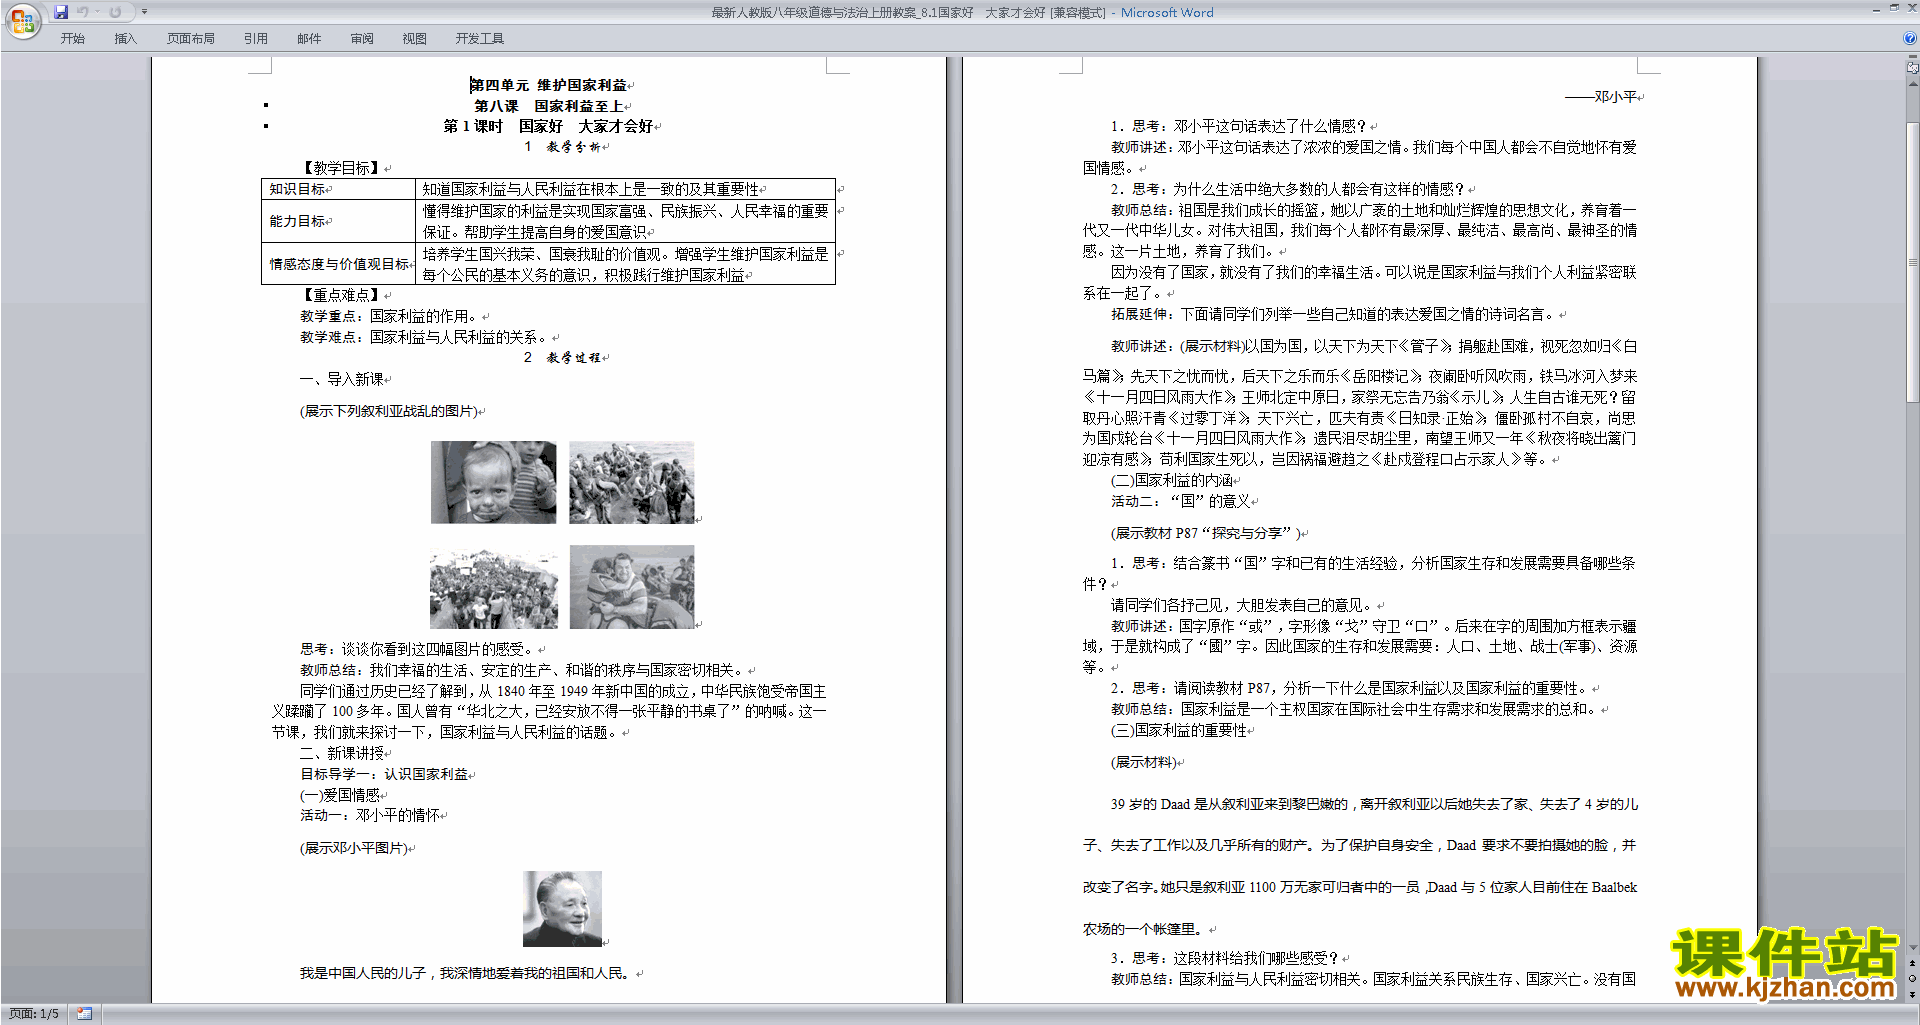This screenshot has height=1025, width=1920.
Task: Click the heading (二)国家利益的内涵
Action: point(1172,480)
